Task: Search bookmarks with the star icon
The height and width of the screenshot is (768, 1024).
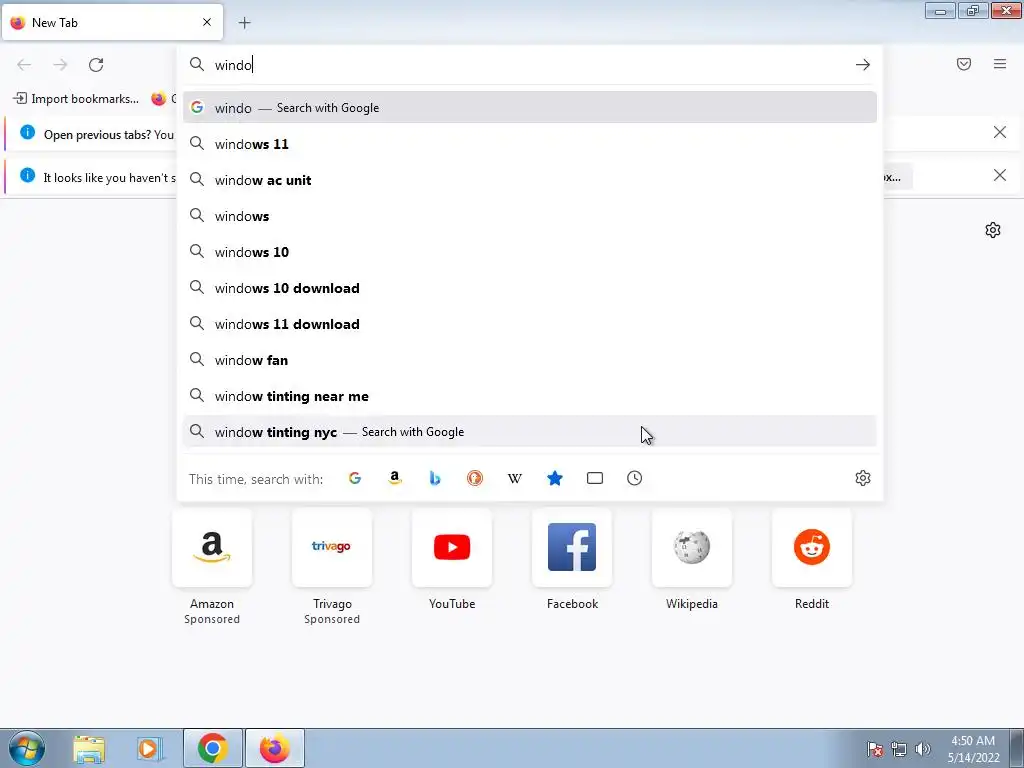Action: click(x=554, y=478)
